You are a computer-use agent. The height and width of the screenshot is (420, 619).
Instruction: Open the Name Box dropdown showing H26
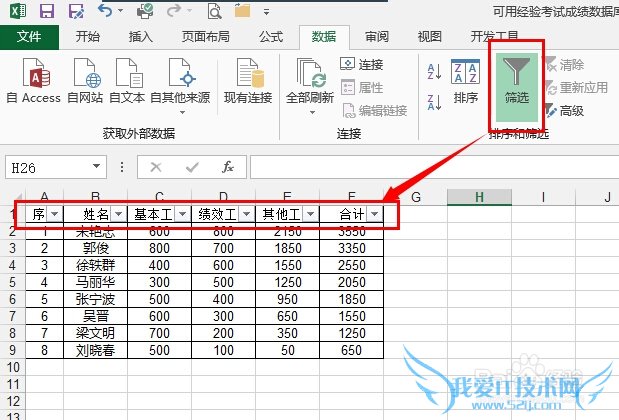[96, 166]
